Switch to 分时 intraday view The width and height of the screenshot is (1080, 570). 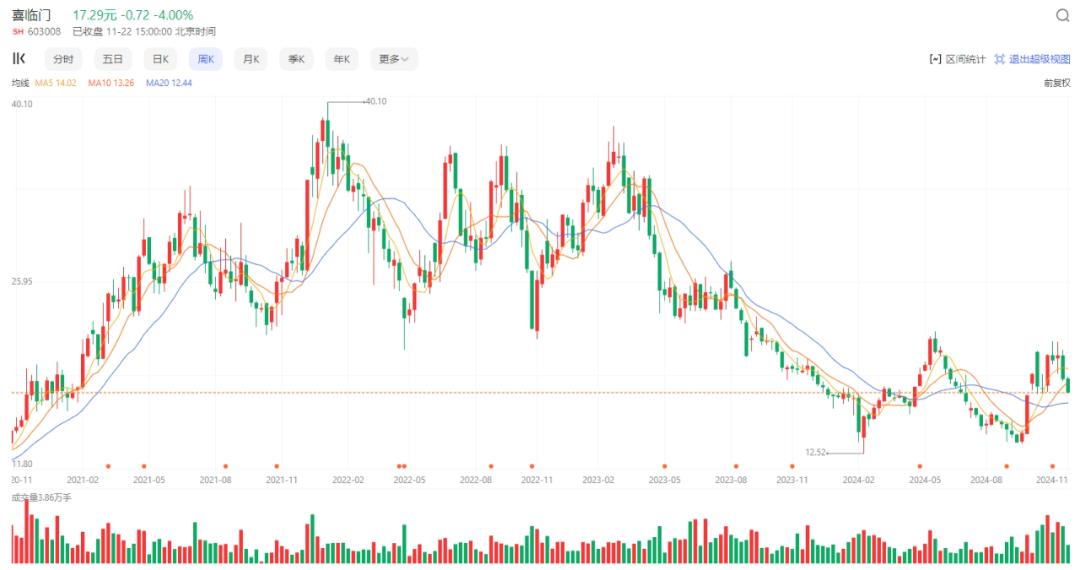pyautogui.click(x=63, y=59)
